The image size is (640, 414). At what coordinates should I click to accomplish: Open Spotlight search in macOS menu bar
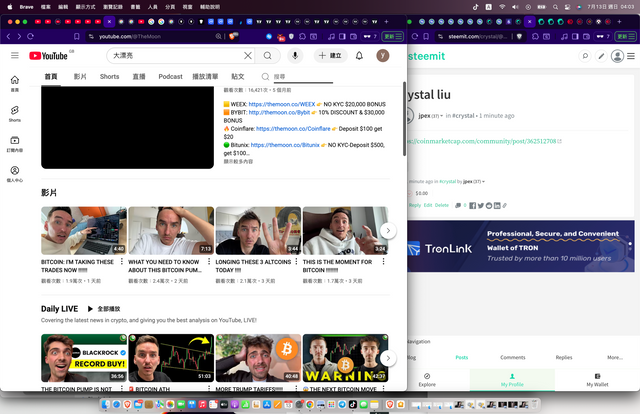tap(555, 7)
